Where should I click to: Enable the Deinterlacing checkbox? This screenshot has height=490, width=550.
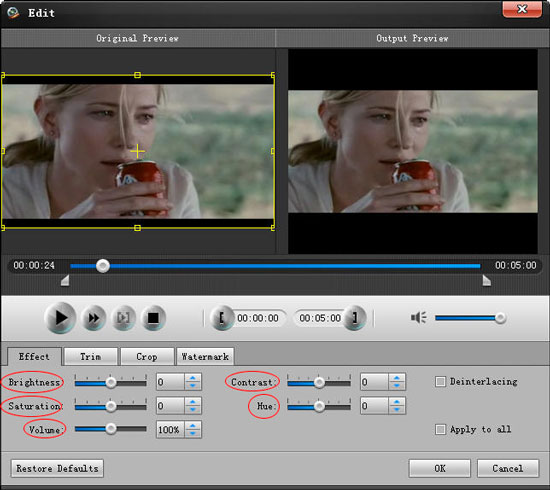(x=440, y=382)
